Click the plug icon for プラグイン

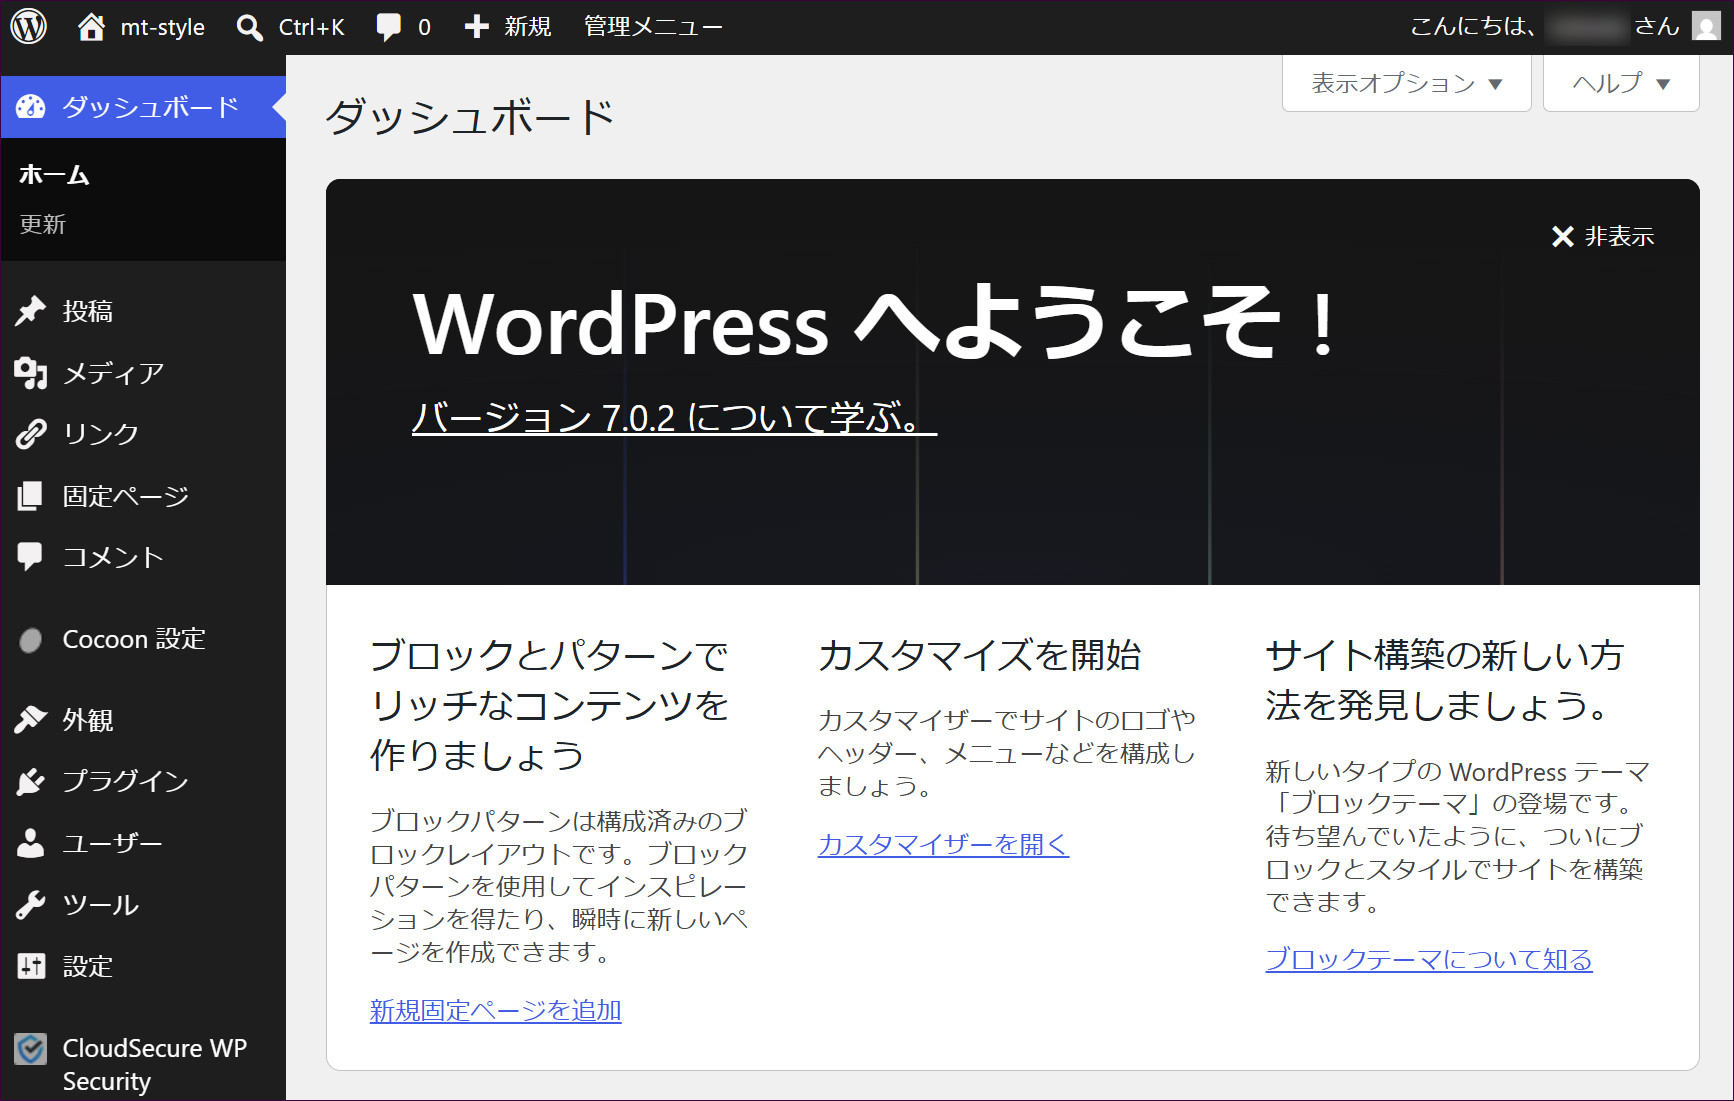[31, 781]
